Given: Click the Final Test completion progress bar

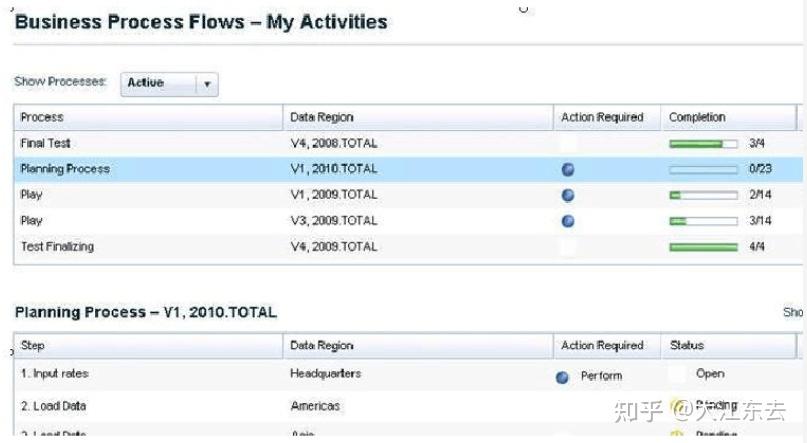Looking at the screenshot, I should tap(703, 144).
